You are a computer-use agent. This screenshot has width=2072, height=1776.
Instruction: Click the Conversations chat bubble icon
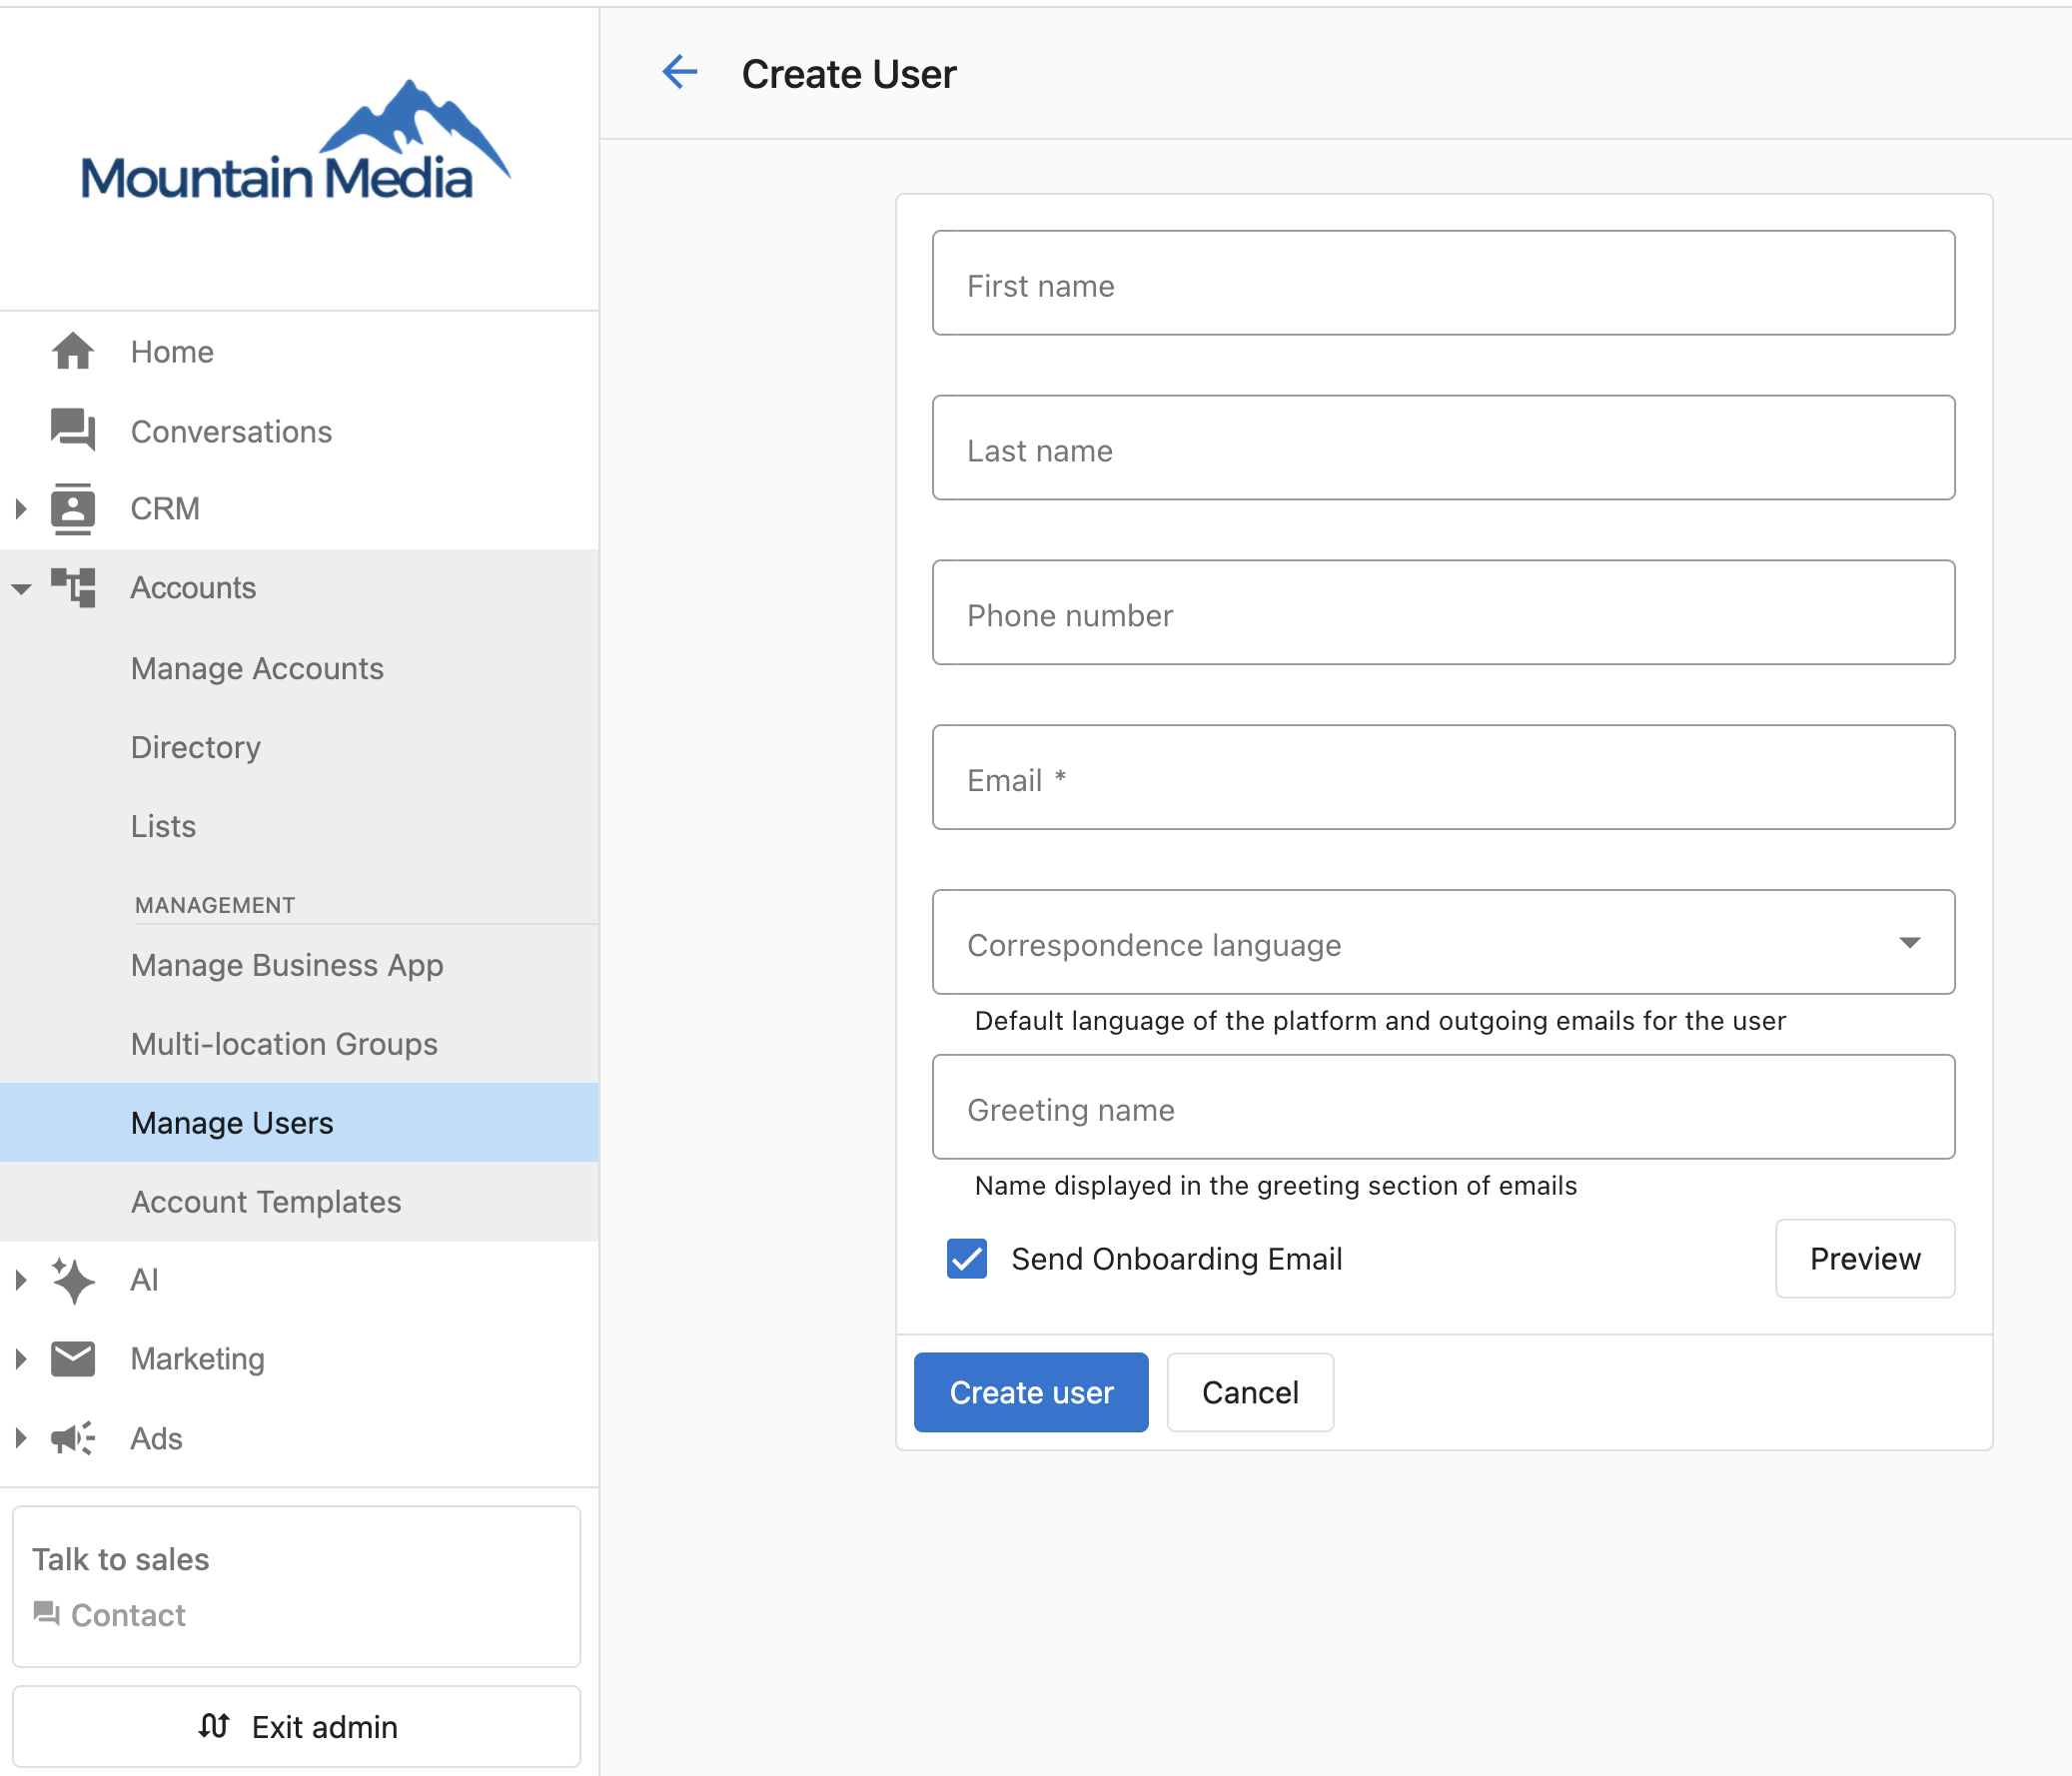(x=73, y=430)
